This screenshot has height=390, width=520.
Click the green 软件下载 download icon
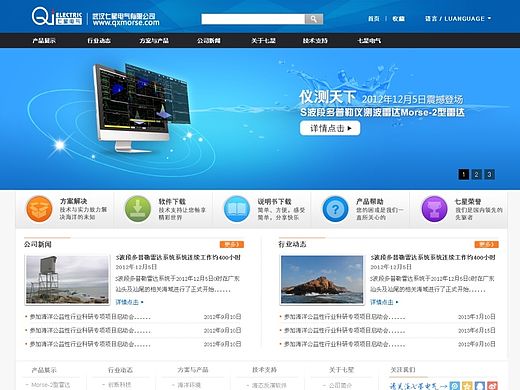coord(138,209)
